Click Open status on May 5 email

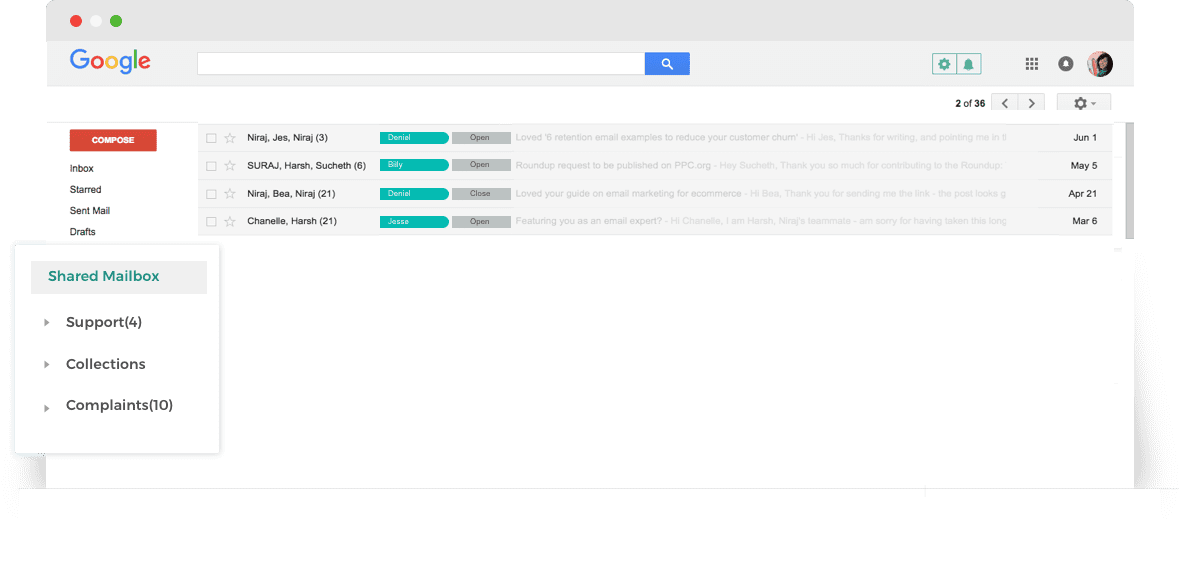coord(481,165)
